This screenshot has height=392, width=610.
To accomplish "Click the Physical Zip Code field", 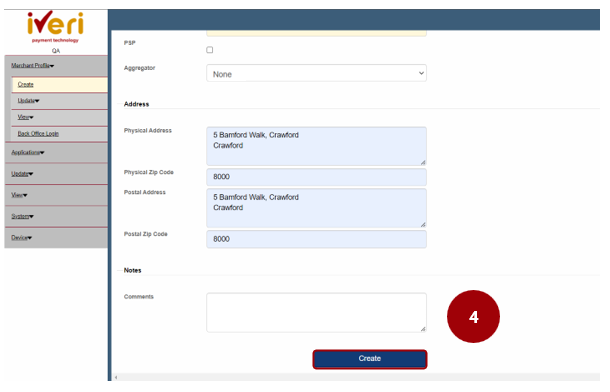I will pos(316,177).
